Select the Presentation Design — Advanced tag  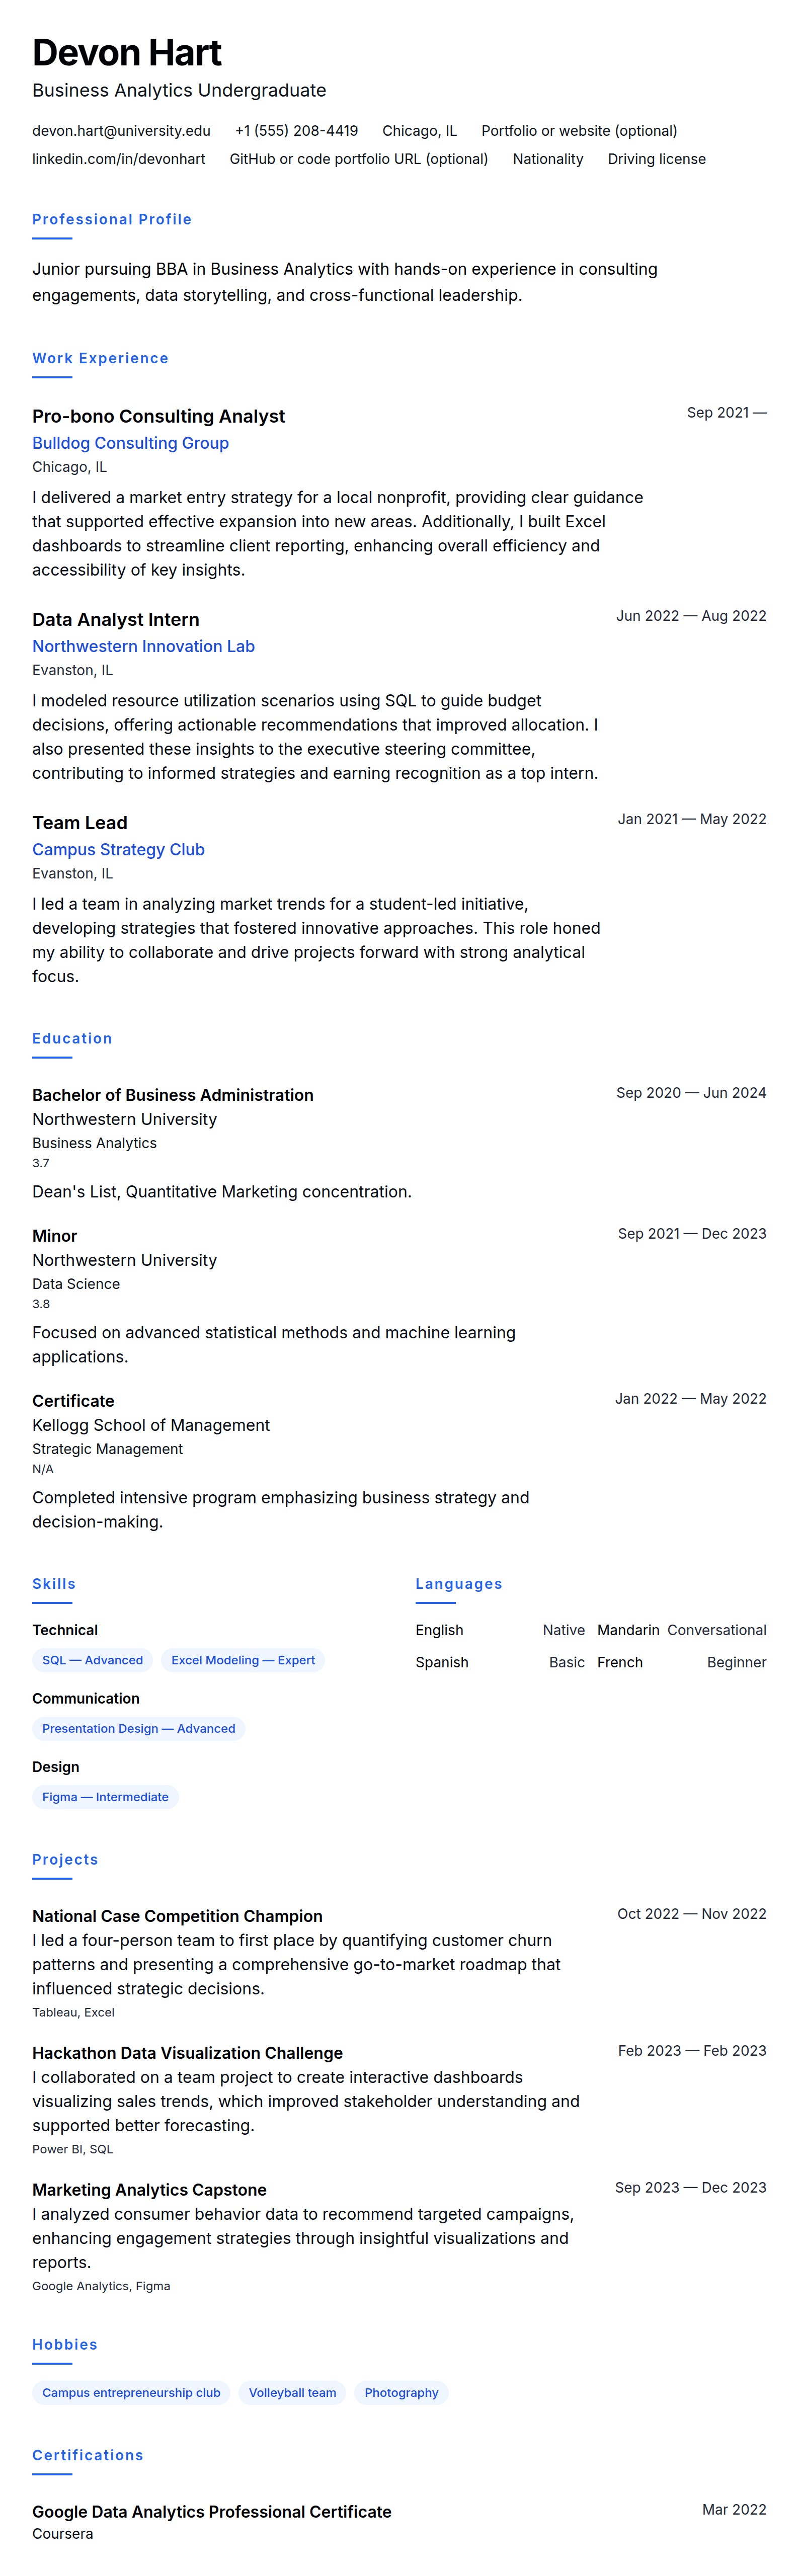pos(138,1728)
